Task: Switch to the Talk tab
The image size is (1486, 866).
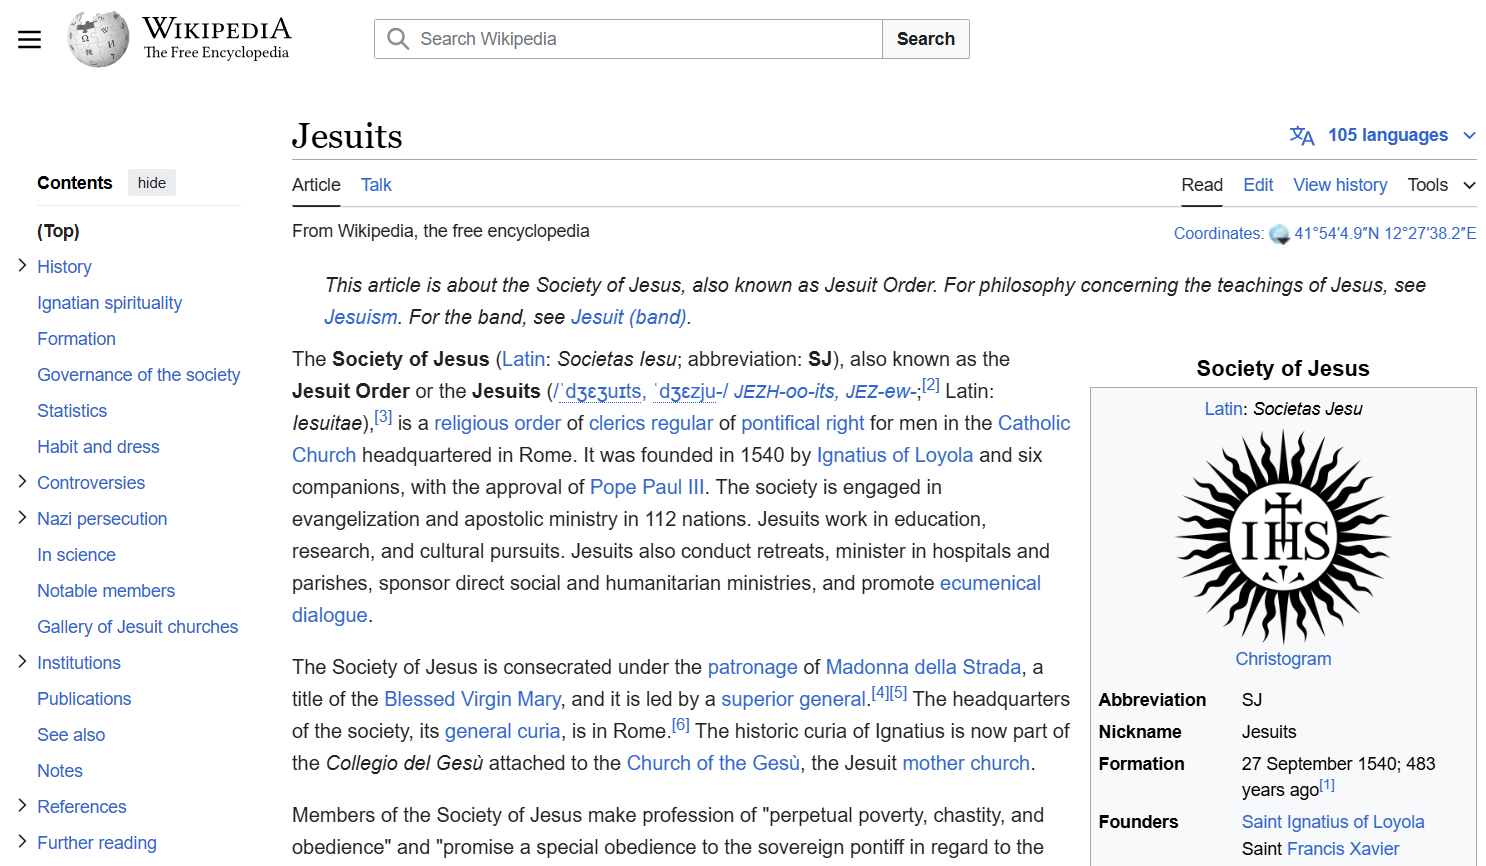Action: (x=376, y=185)
